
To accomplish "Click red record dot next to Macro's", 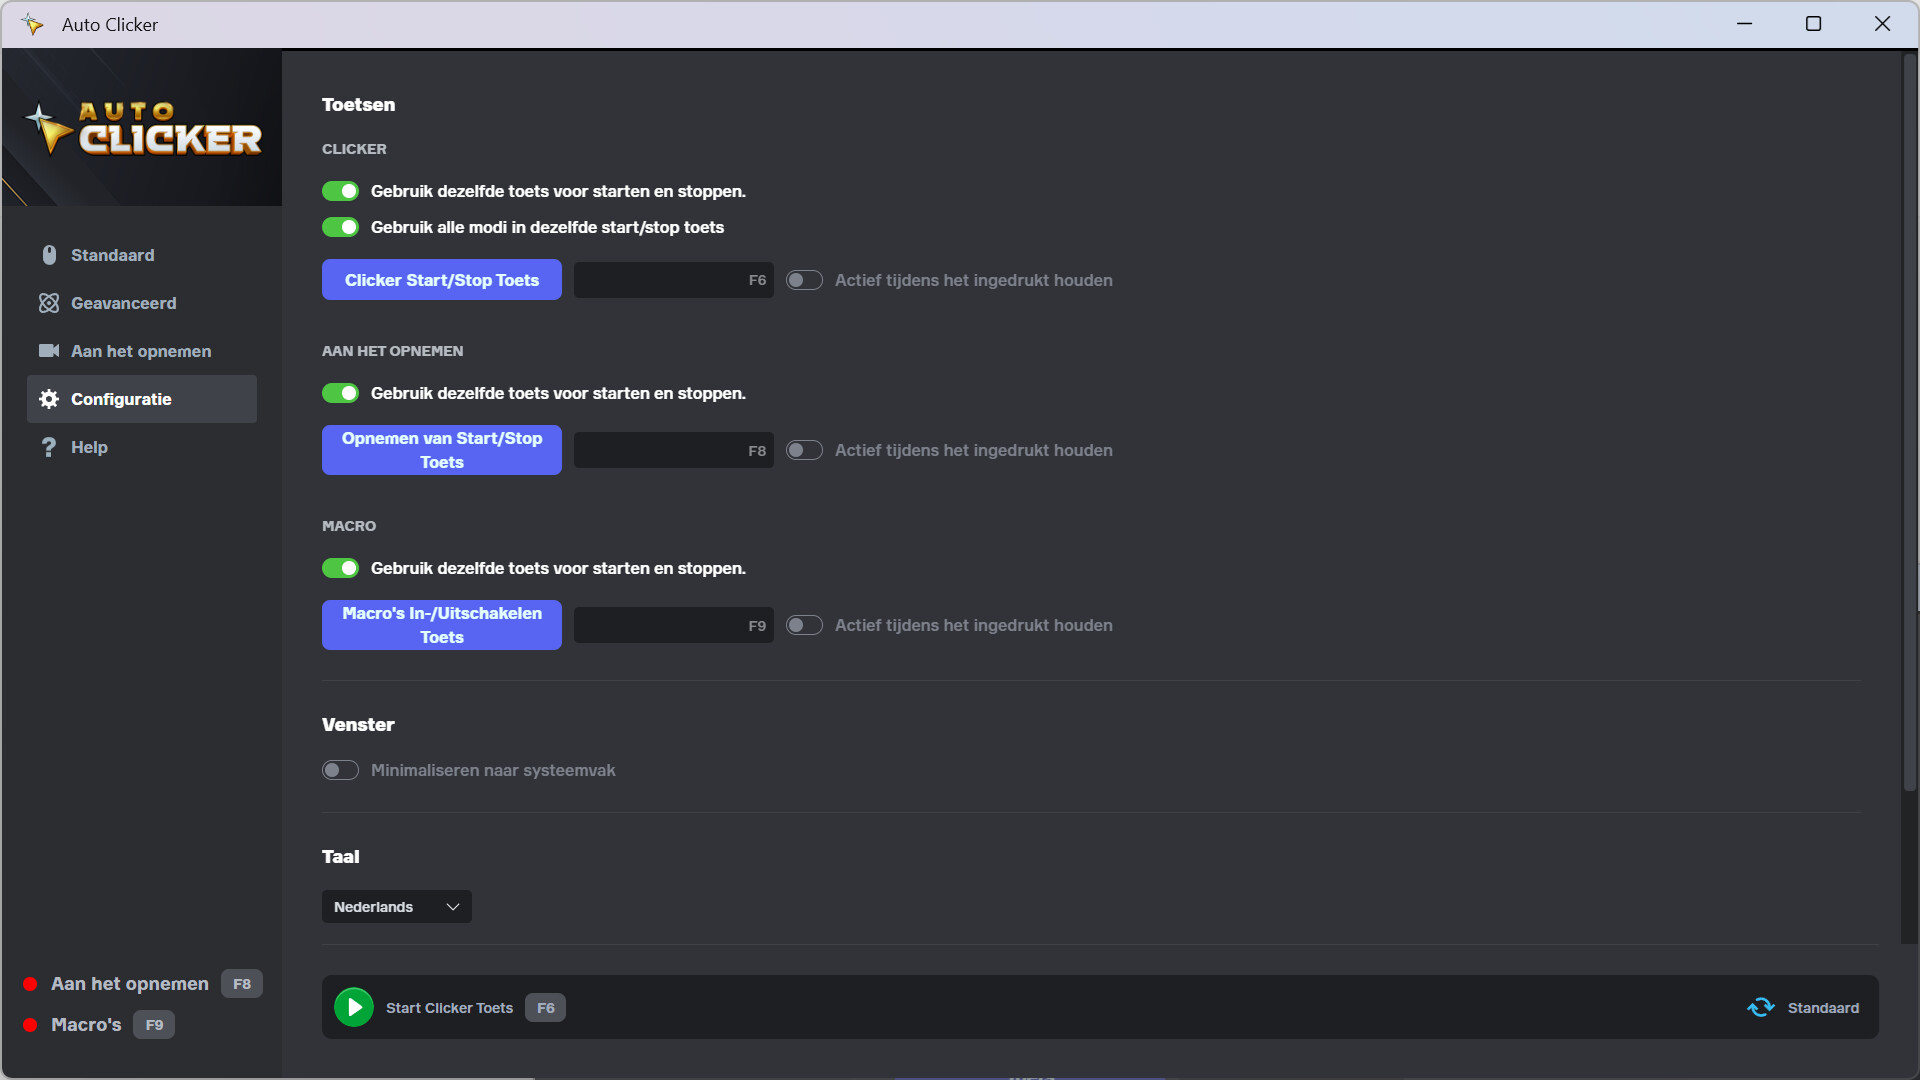I will pos(30,1025).
